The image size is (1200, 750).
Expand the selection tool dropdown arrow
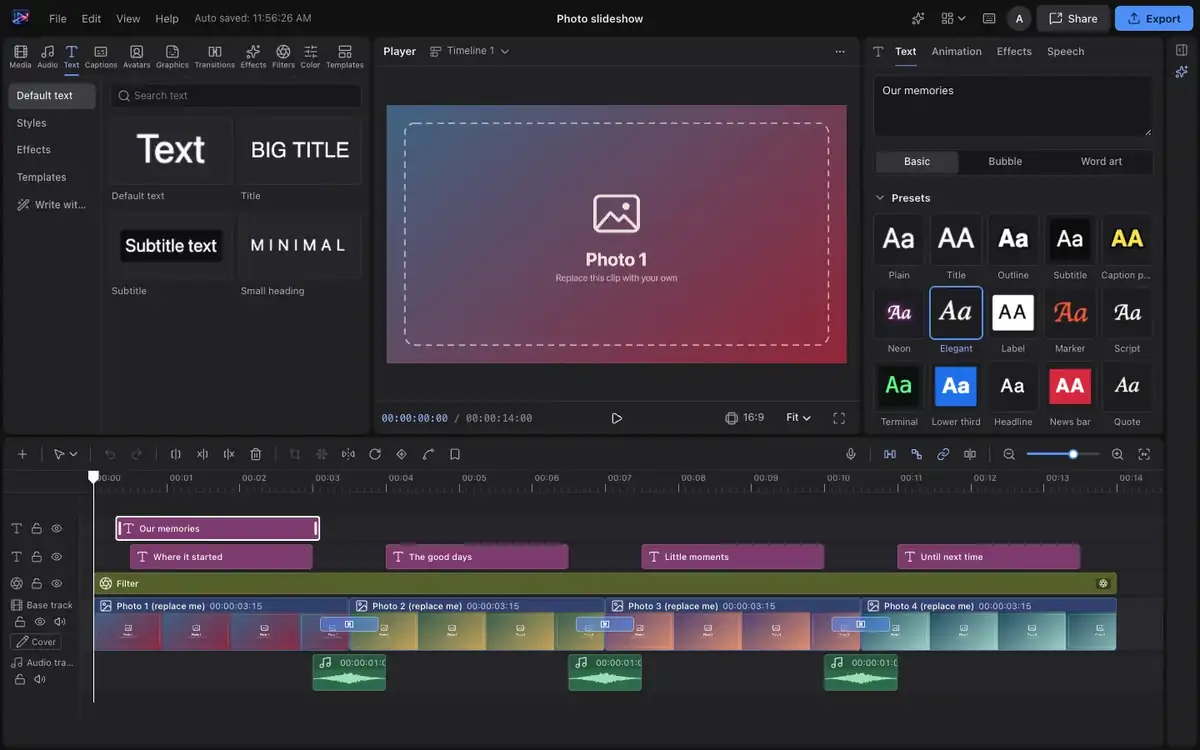(x=73, y=454)
